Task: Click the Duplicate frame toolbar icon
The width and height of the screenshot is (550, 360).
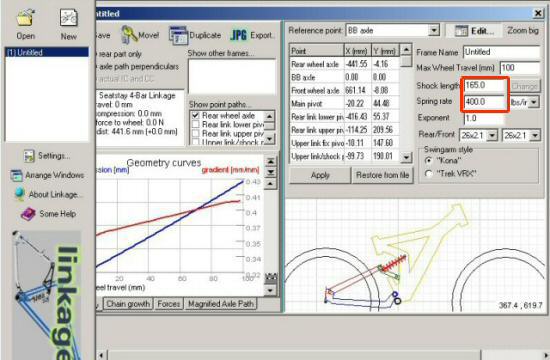Action: pos(178,35)
